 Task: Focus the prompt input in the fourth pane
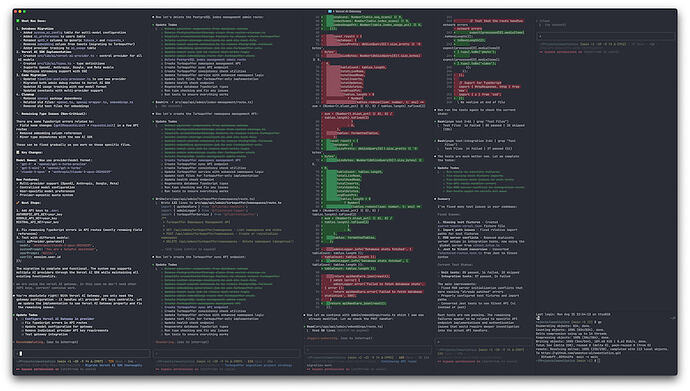coord(483,342)
